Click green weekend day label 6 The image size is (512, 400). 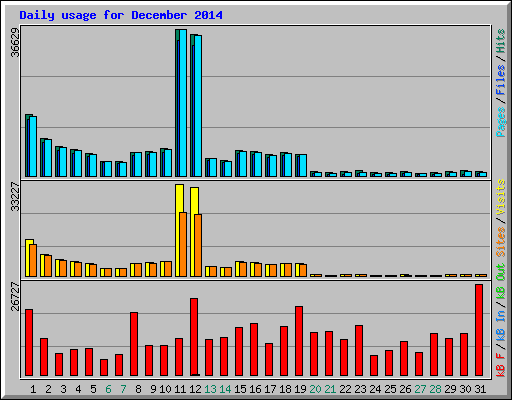point(108,389)
